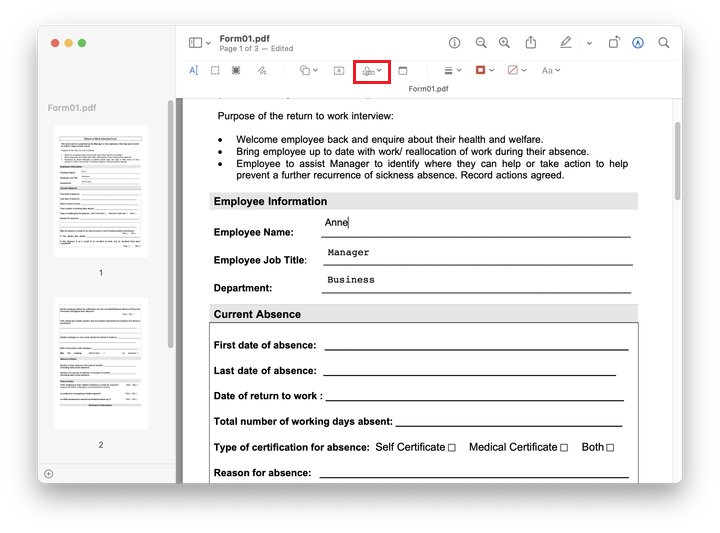
Task: Select the Text Selection tool
Action: [x=193, y=70]
